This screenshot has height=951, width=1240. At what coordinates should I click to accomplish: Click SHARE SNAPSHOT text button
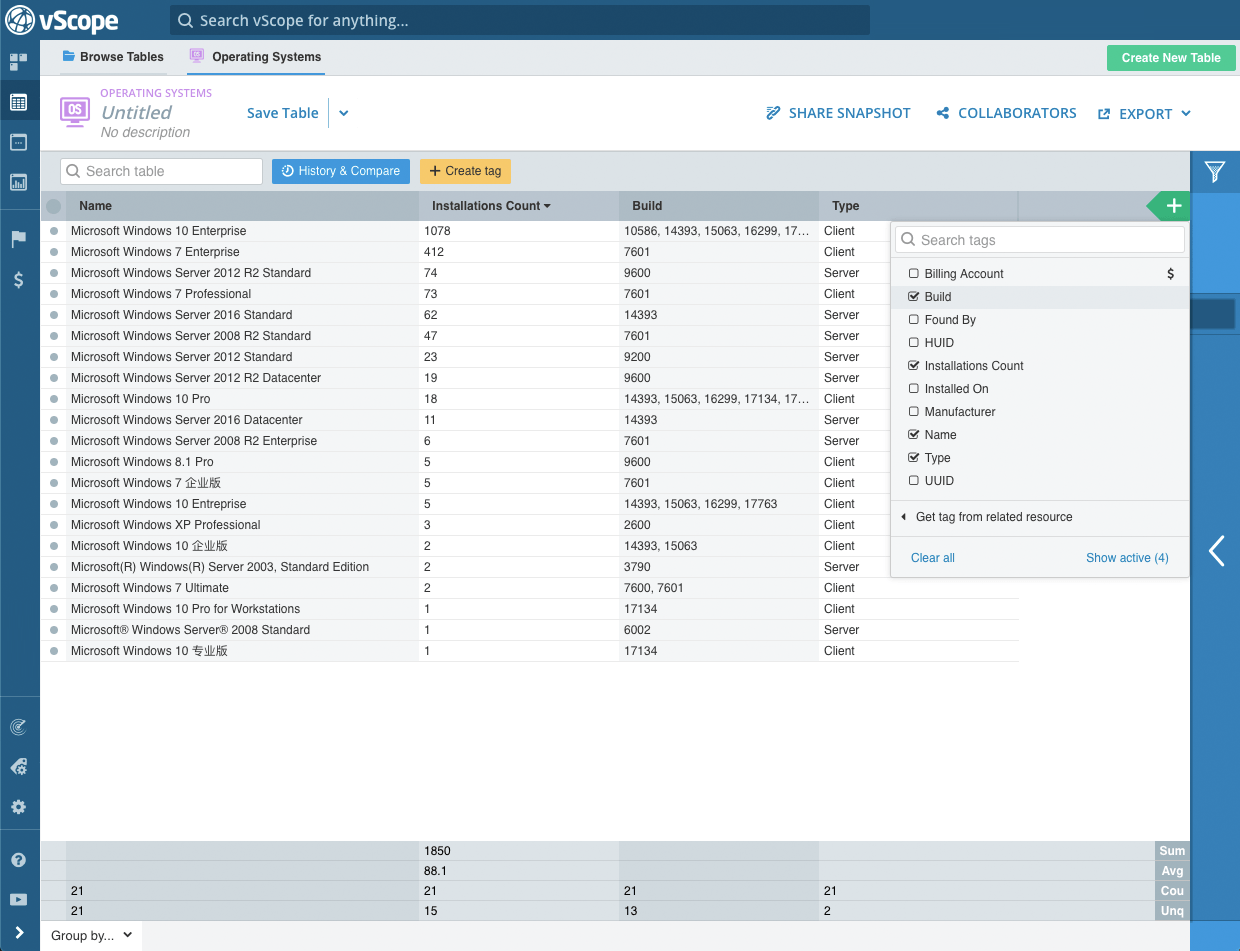pos(849,113)
